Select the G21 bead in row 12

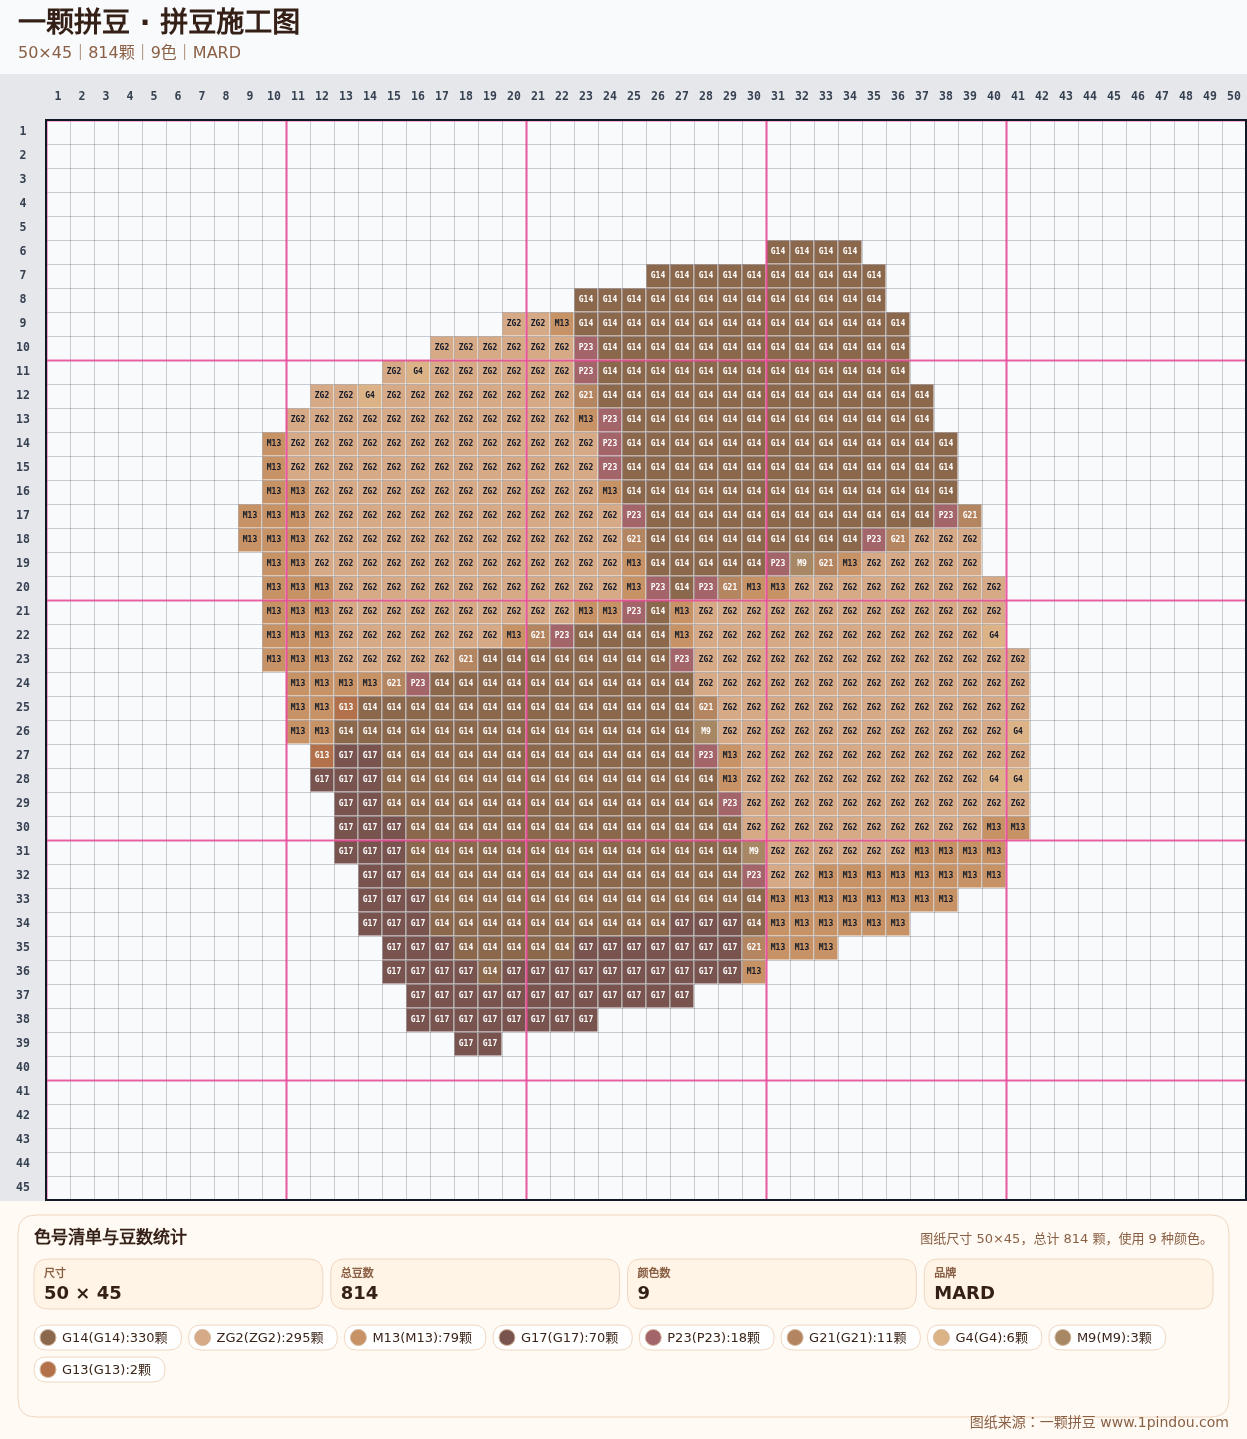coord(586,395)
